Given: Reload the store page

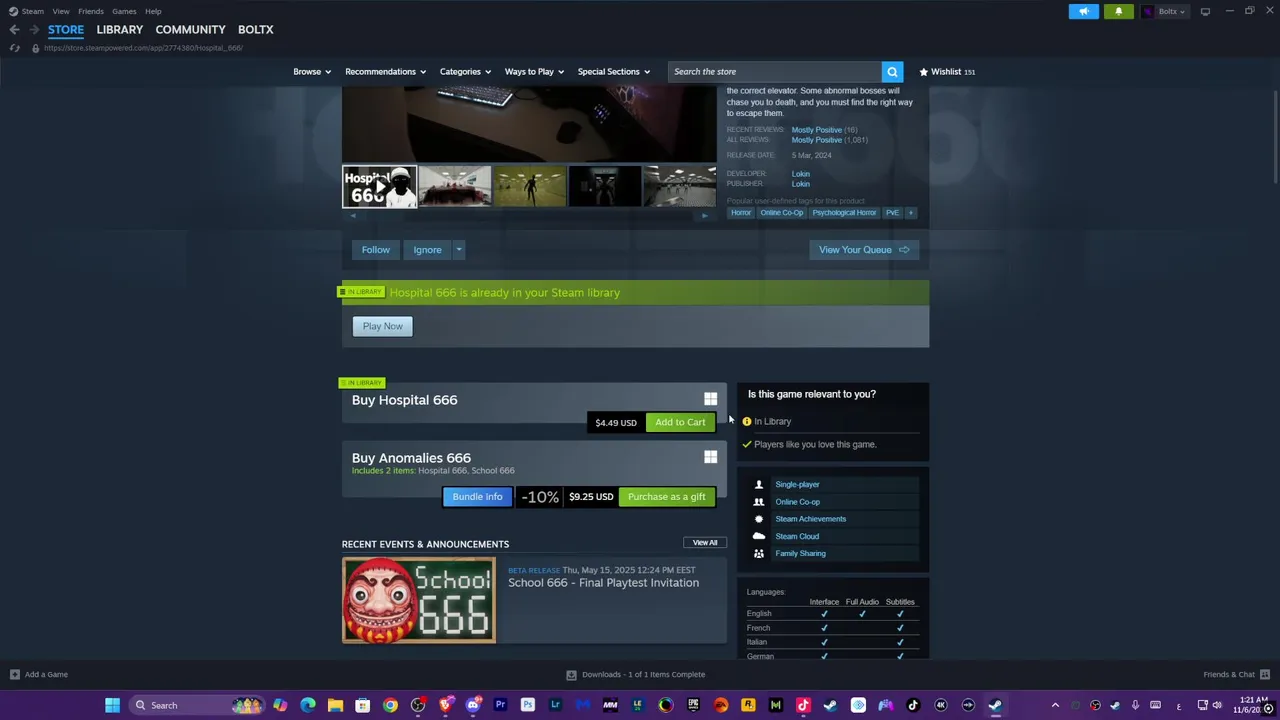Looking at the screenshot, I should click(14, 48).
